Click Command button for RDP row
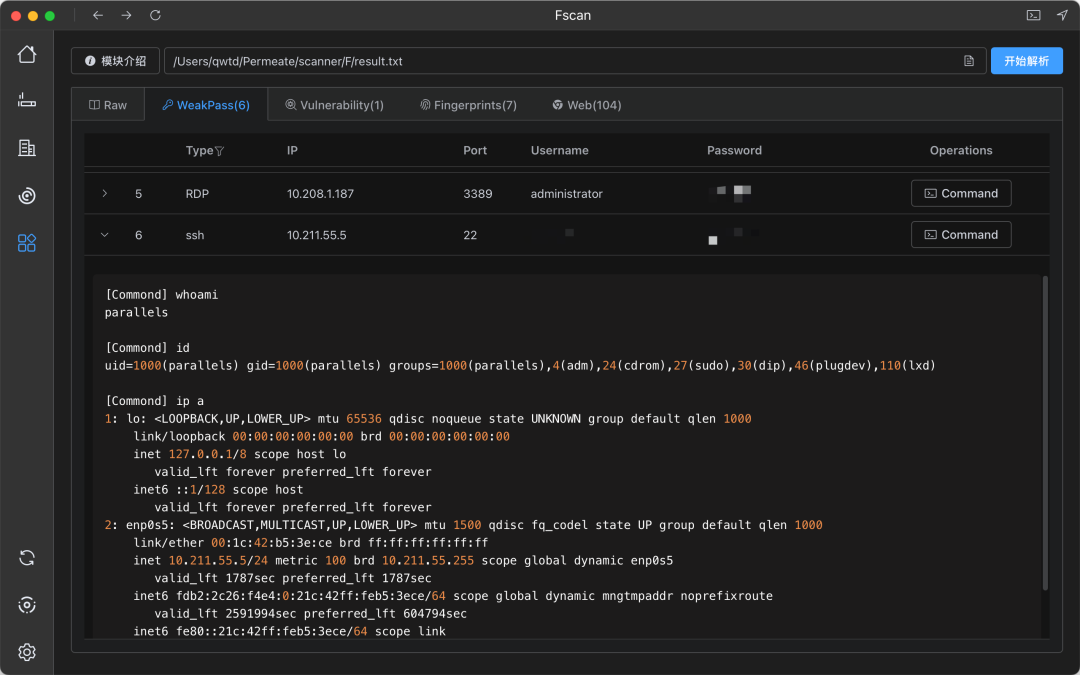This screenshot has width=1080, height=675. 961,194
